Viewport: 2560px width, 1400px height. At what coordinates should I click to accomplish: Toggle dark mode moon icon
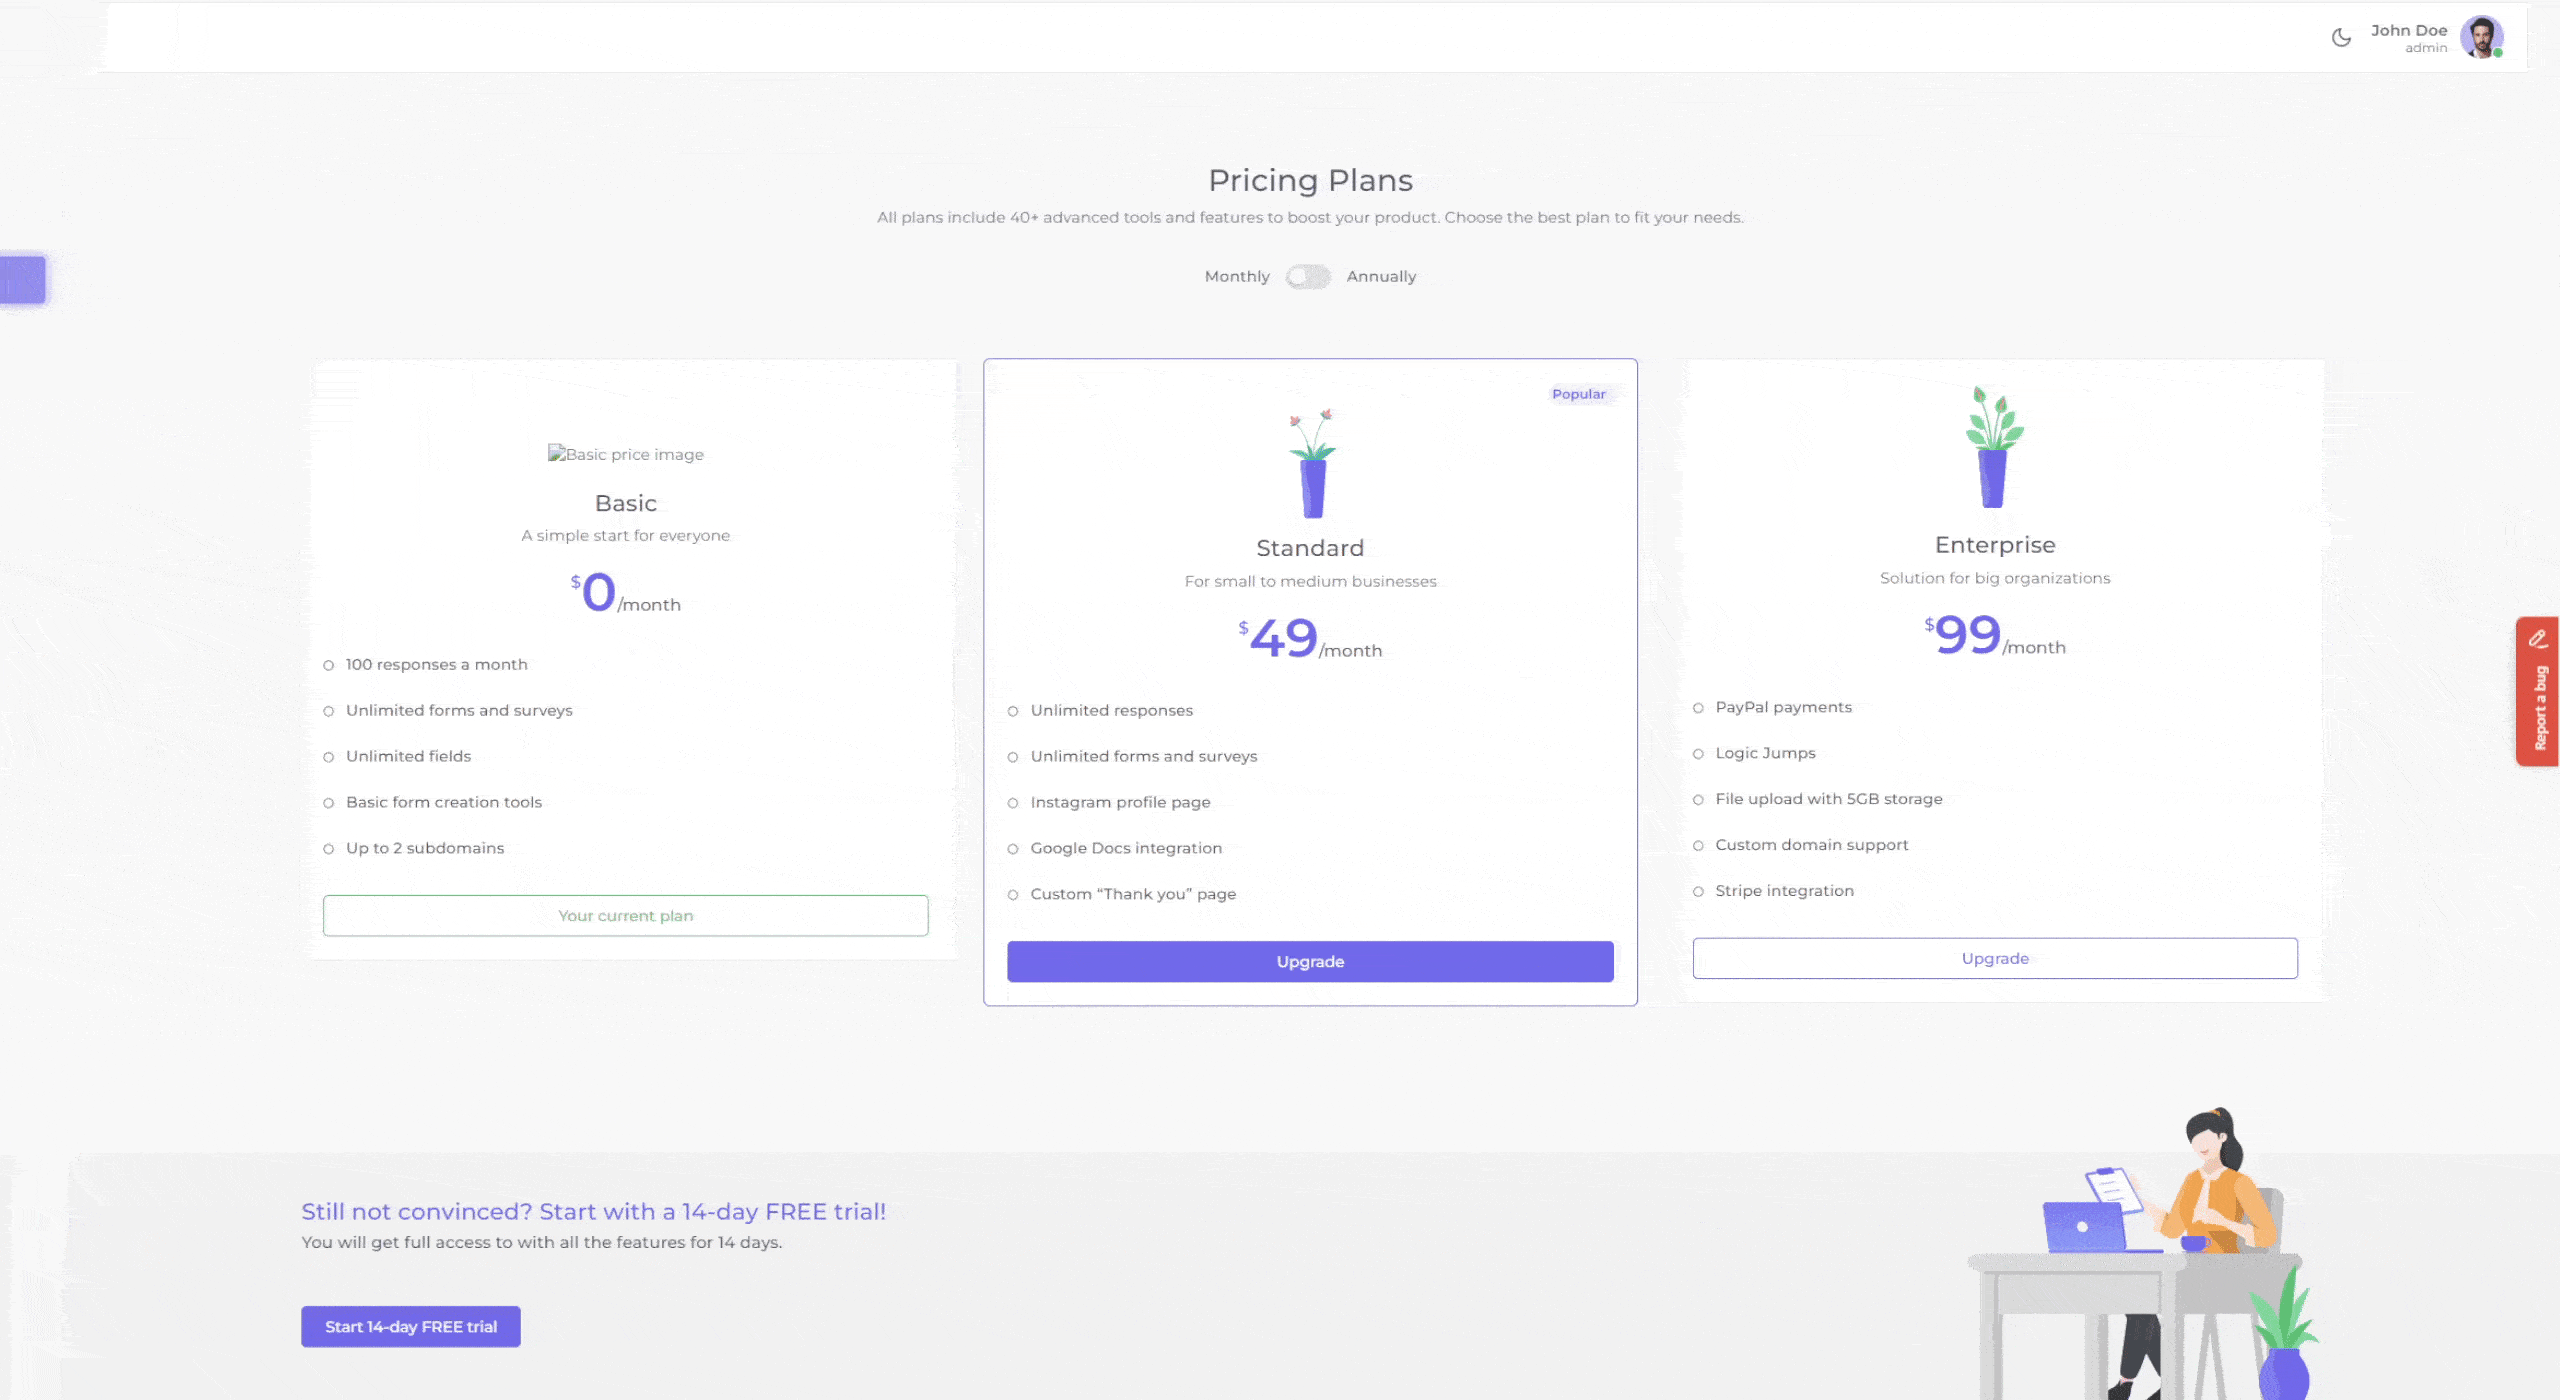coord(2341,38)
